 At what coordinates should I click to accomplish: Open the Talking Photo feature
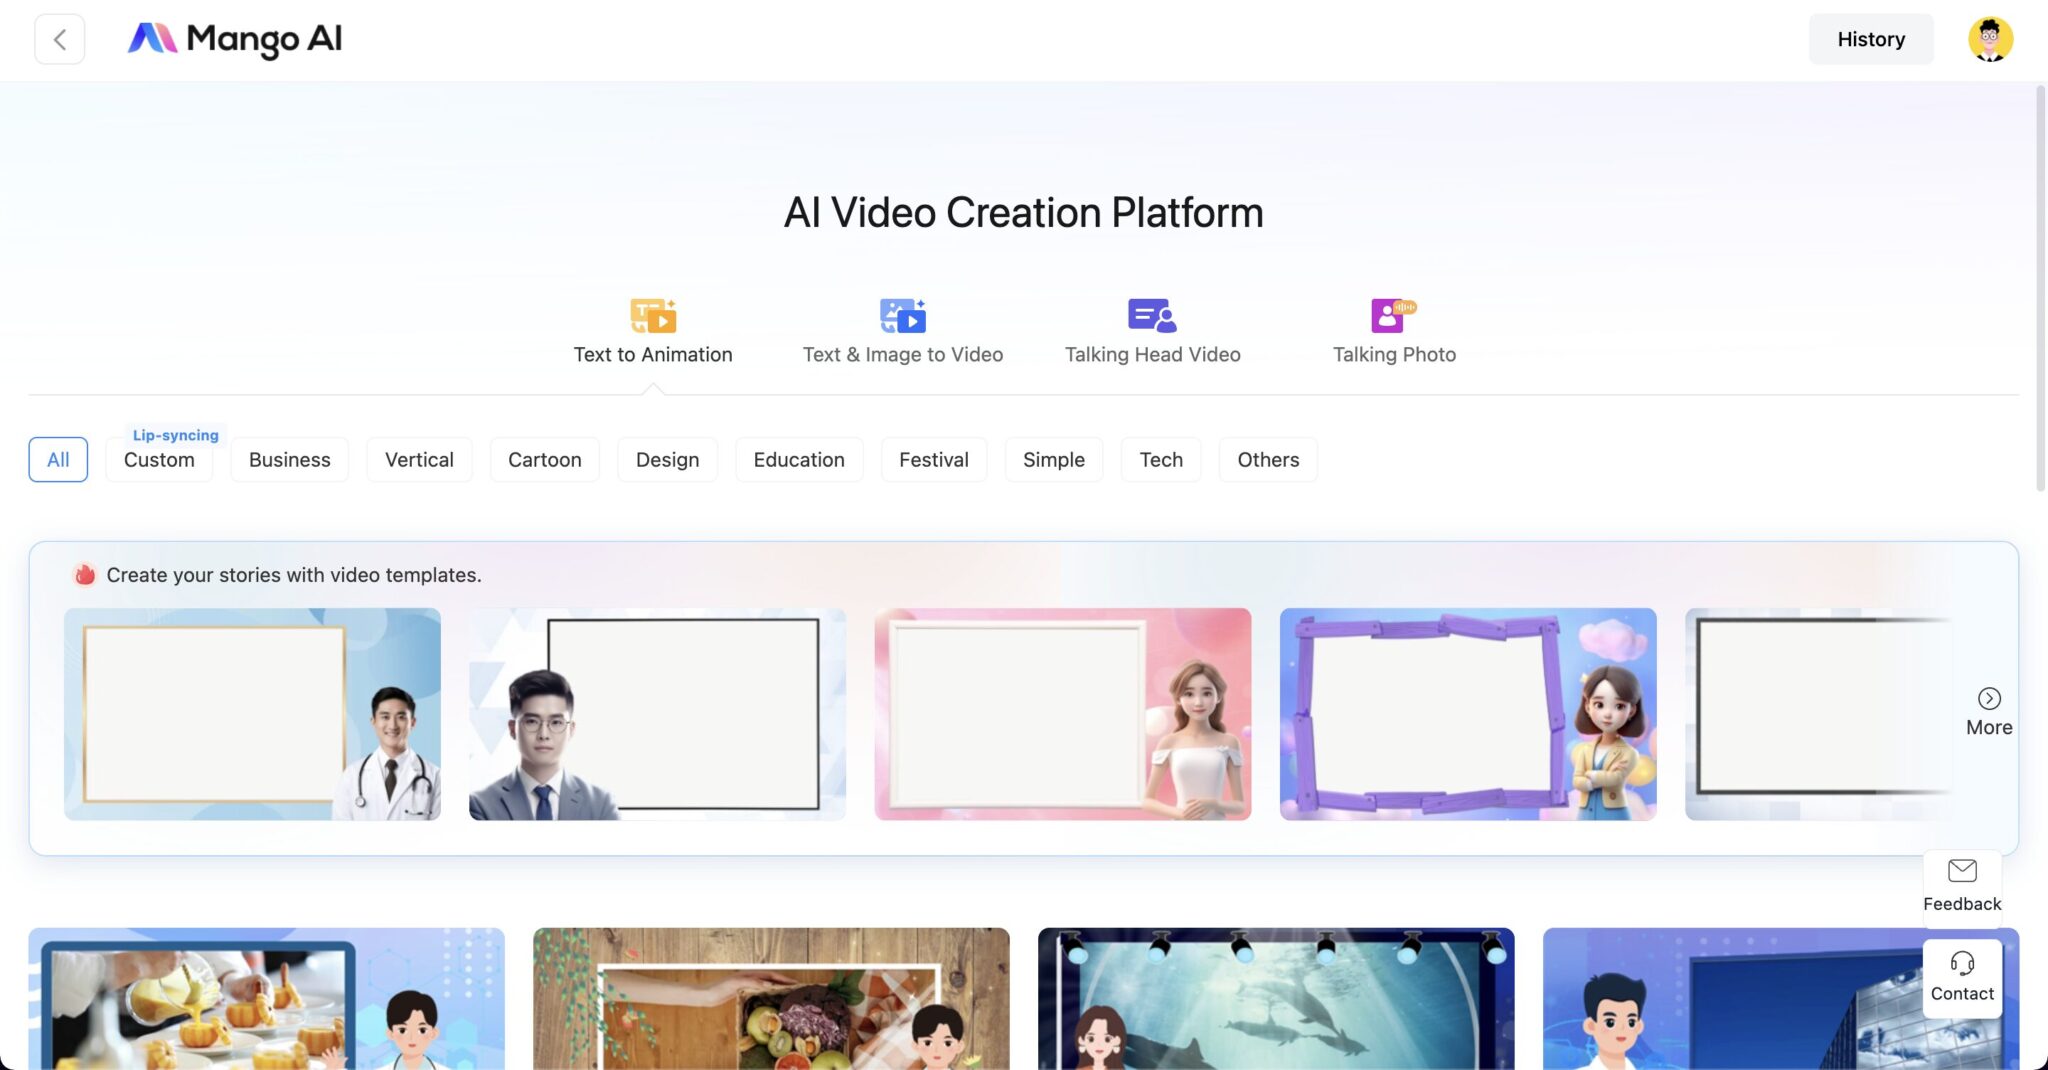[x=1393, y=316]
